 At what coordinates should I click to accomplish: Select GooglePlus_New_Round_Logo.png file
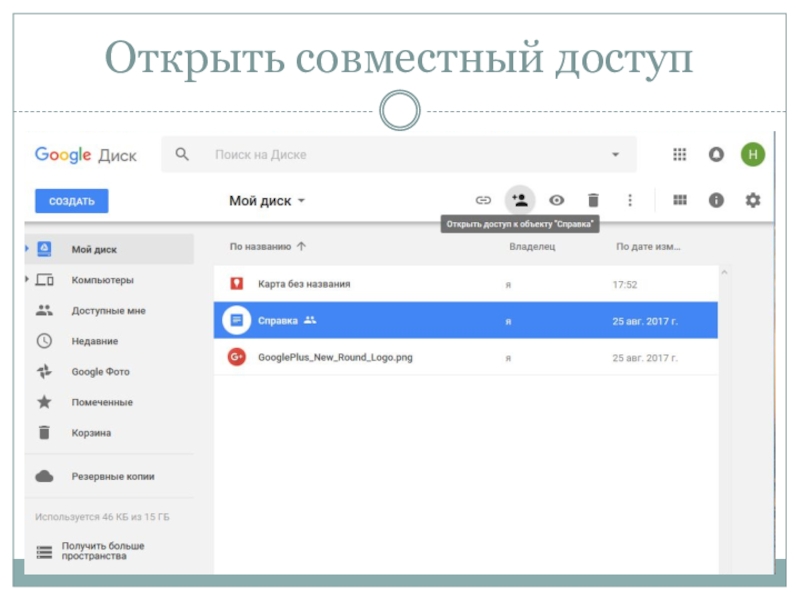[x=465, y=357]
